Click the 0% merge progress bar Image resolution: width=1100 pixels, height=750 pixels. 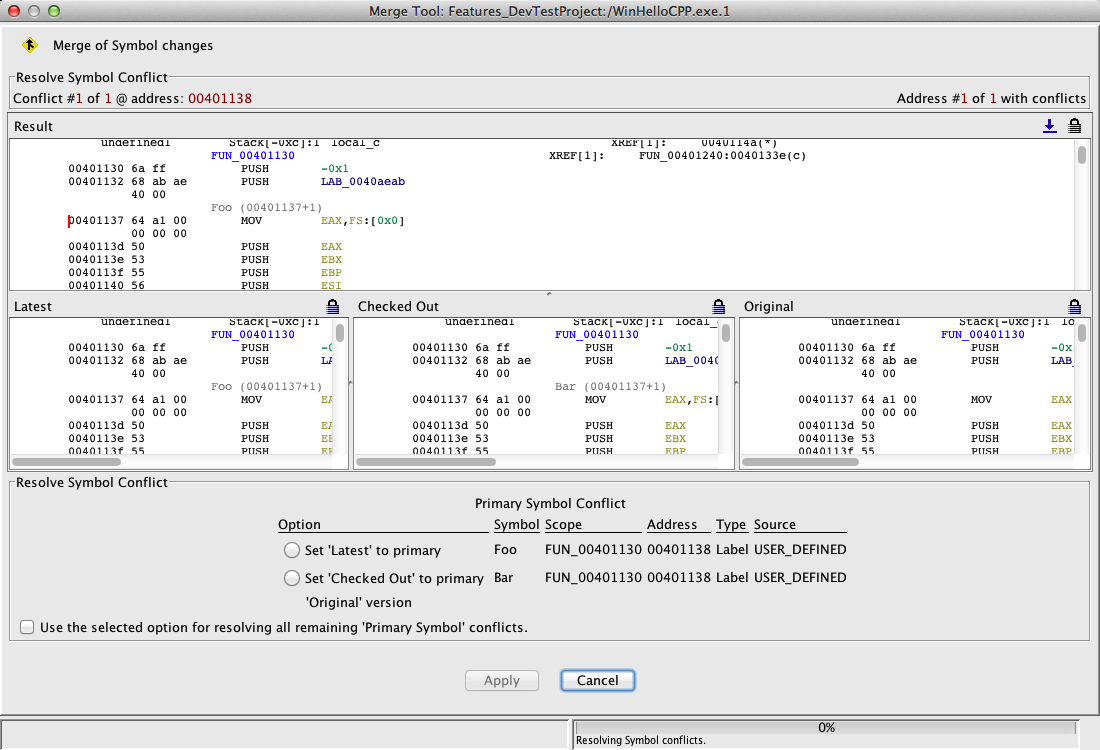tap(826, 727)
